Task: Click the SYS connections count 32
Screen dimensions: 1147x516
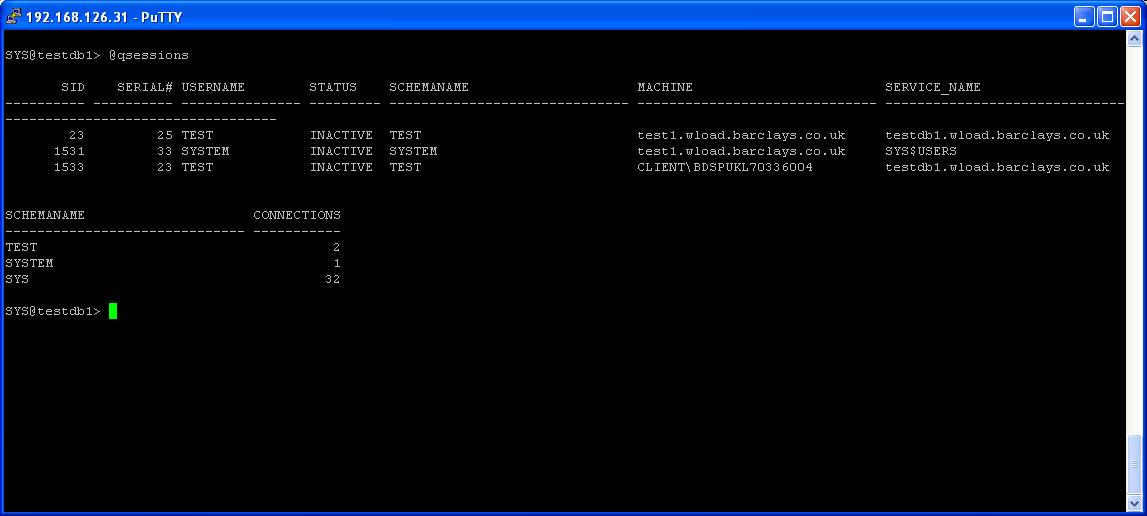Action: 332,279
